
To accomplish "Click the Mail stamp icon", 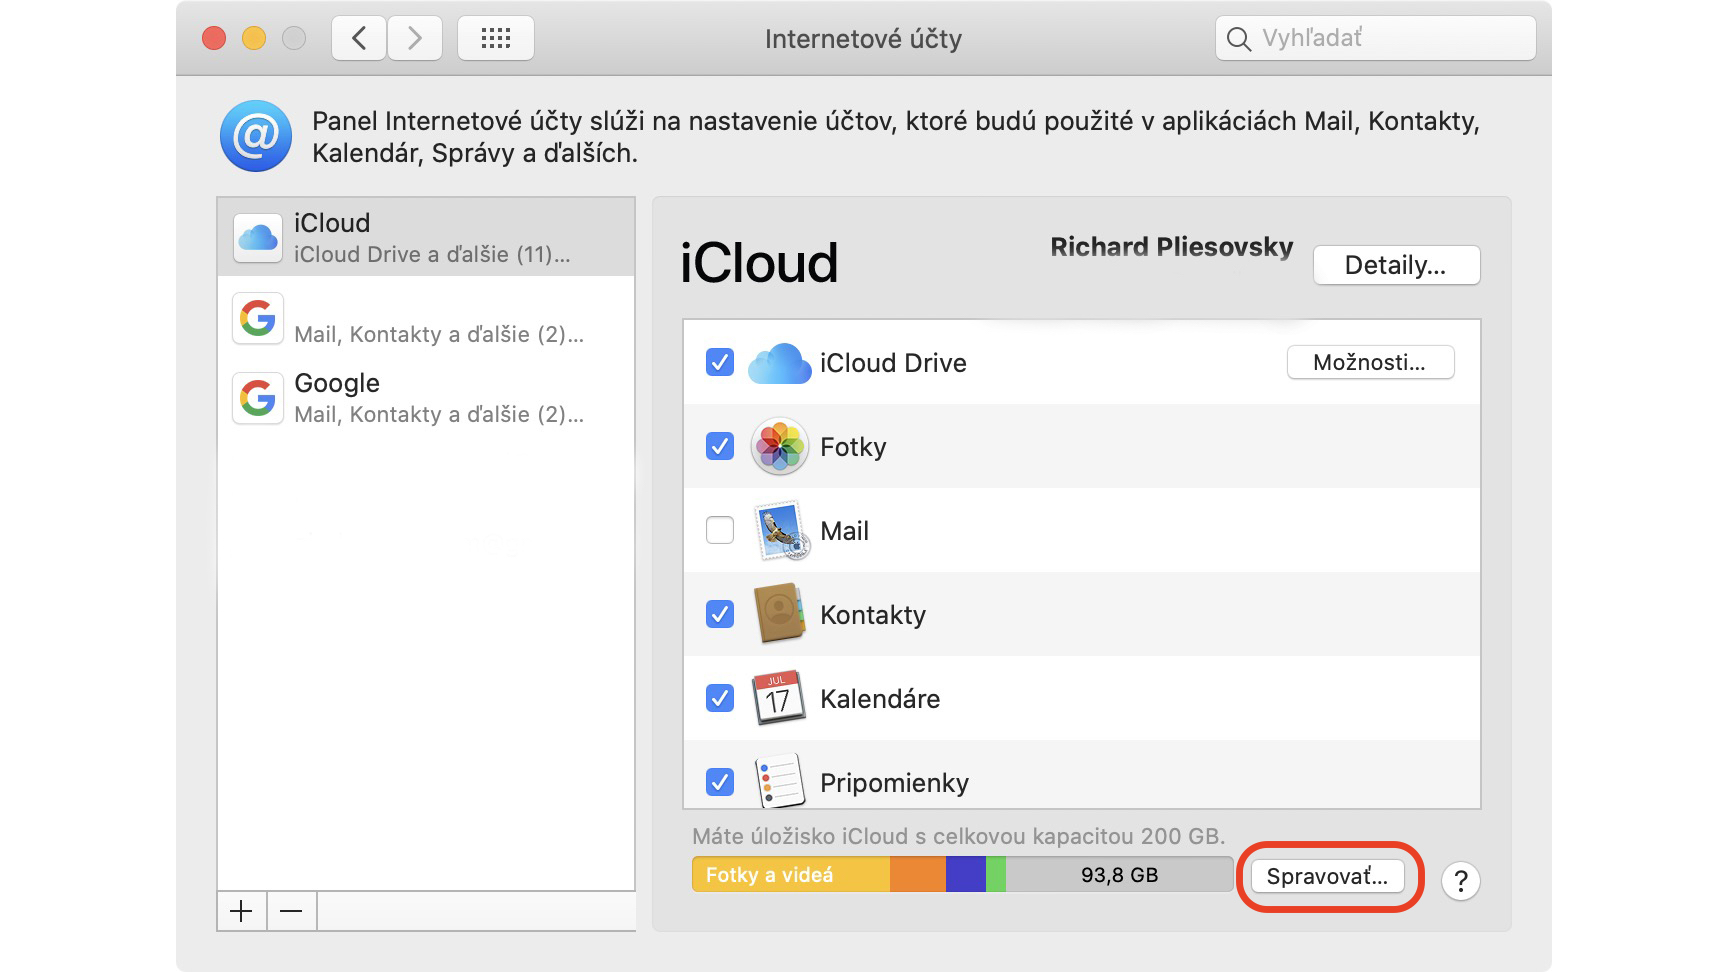I will [780, 531].
